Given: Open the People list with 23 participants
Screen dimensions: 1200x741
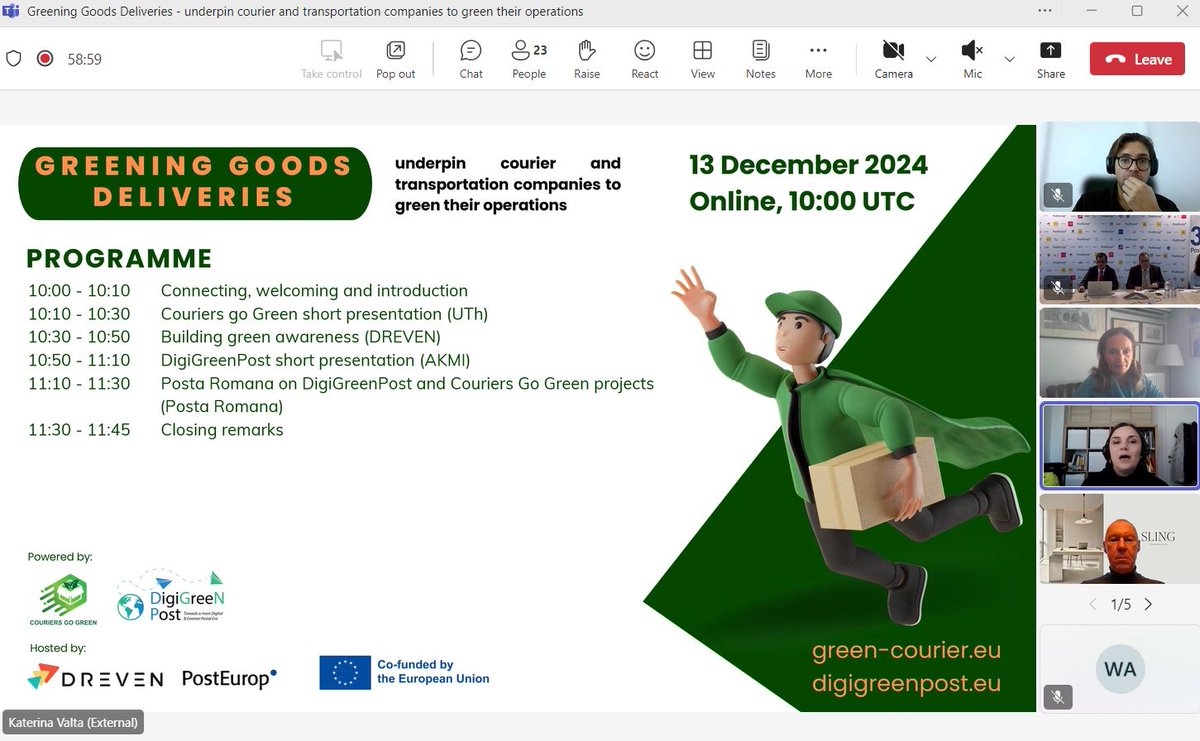Looking at the screenshot, I should 529,59.
